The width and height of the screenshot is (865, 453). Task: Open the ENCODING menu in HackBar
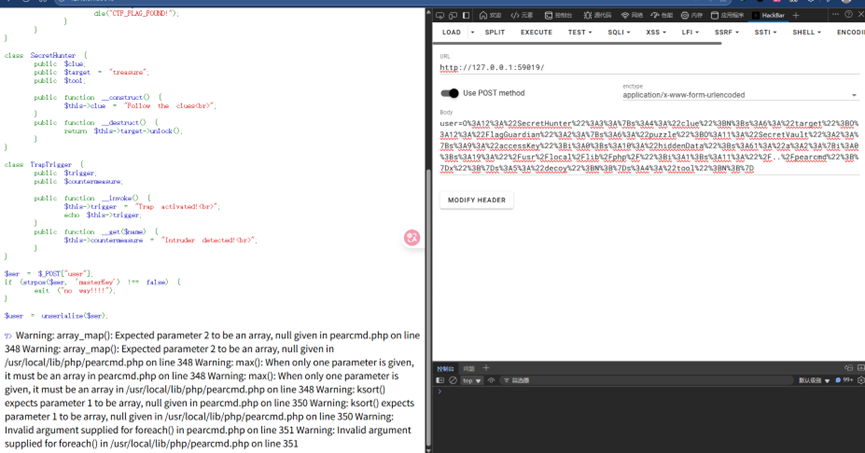tap(850, 33)
